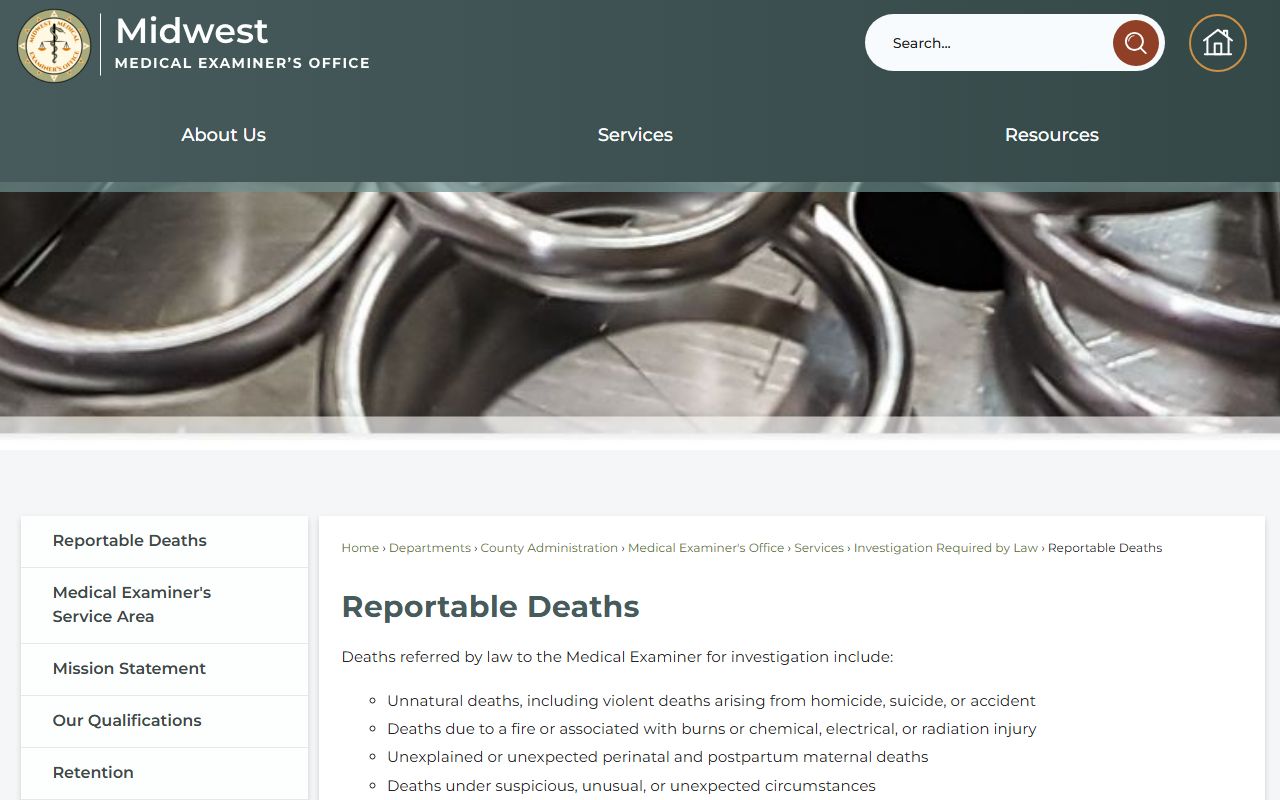Screen dimensions: 1280x800
Task: Click the metal rings banner image
Action: tap(640, 310)
